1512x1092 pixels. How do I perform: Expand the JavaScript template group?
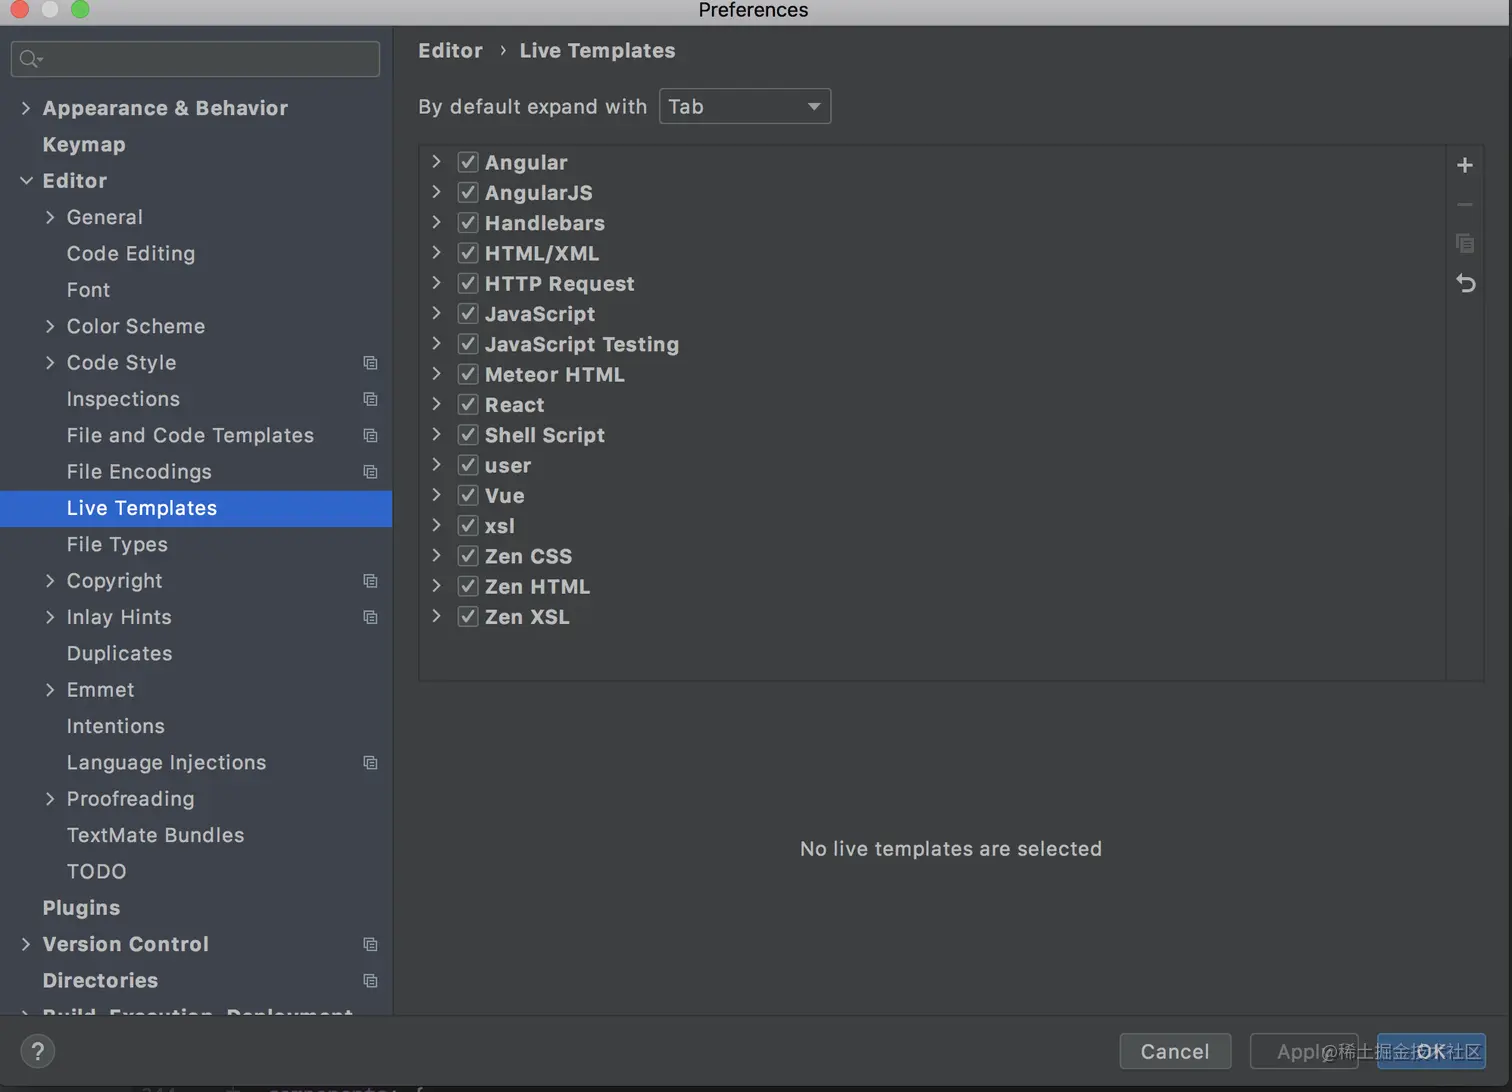[x=436, y=314]
